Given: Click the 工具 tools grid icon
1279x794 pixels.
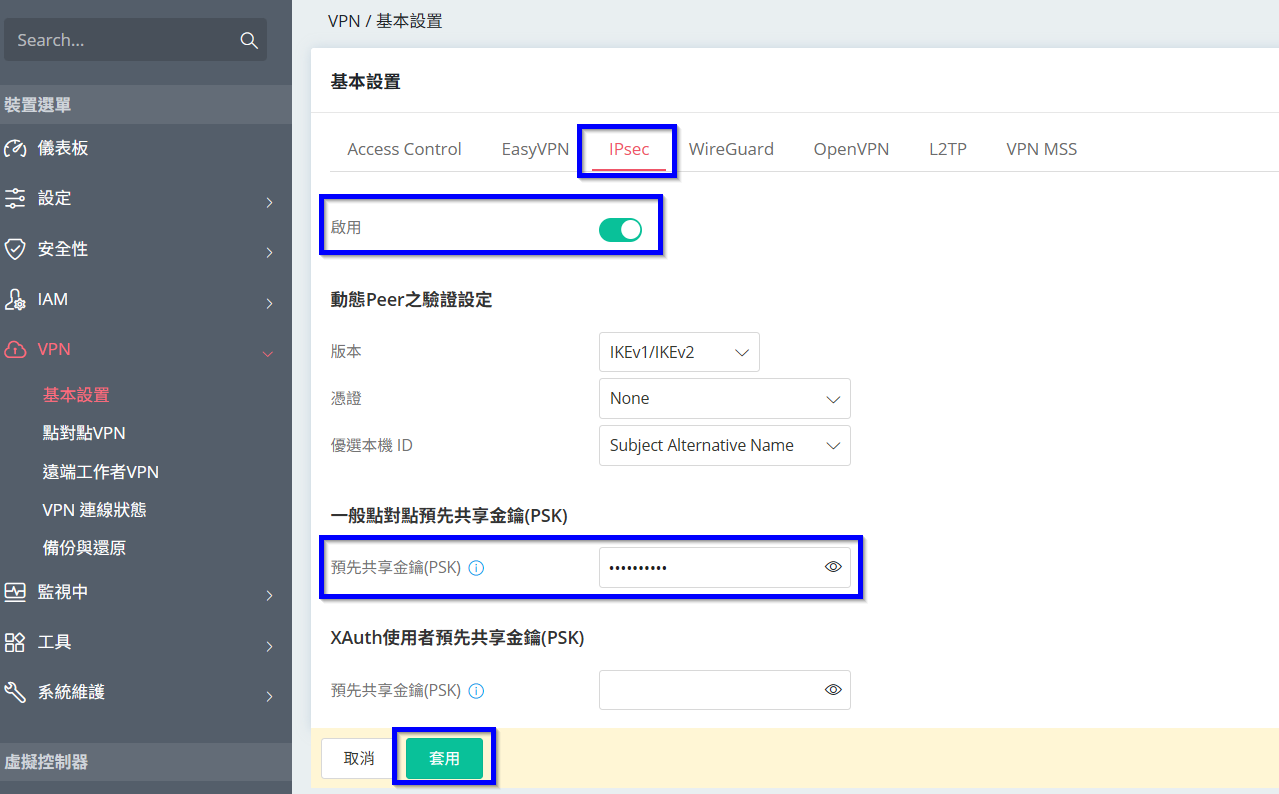Looking at the screenshot, I should pyautogui.click(x=15, y=642).
